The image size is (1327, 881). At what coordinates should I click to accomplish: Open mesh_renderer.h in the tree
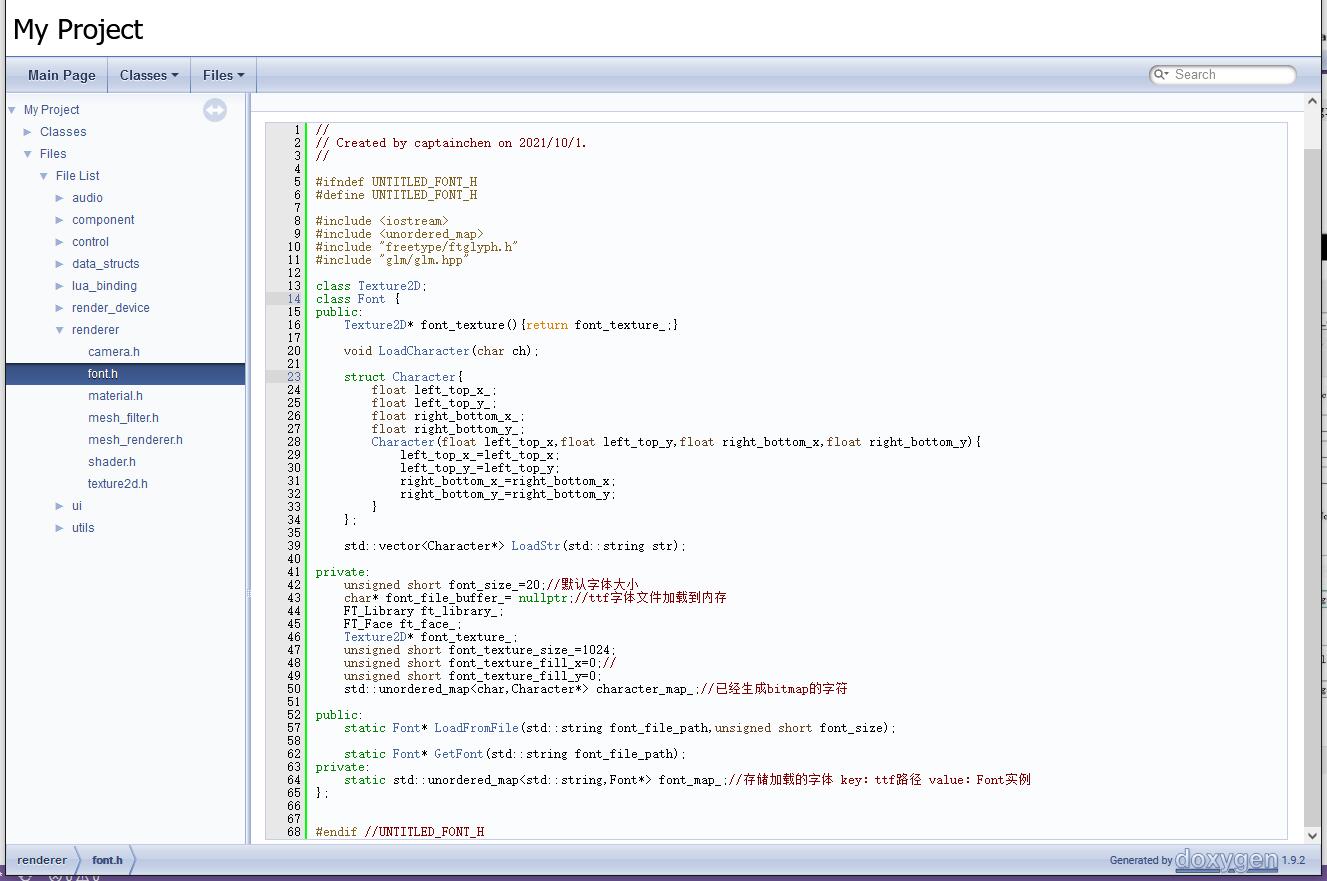click(135, 440)
